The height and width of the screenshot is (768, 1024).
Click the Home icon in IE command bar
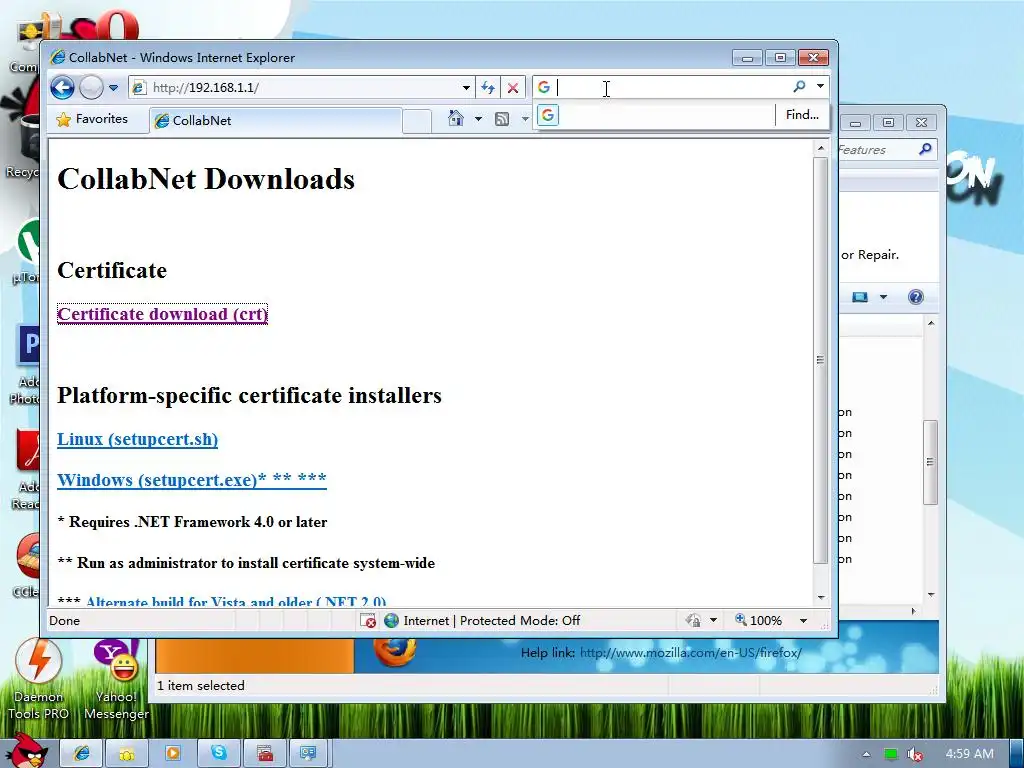tap(456, 119)
